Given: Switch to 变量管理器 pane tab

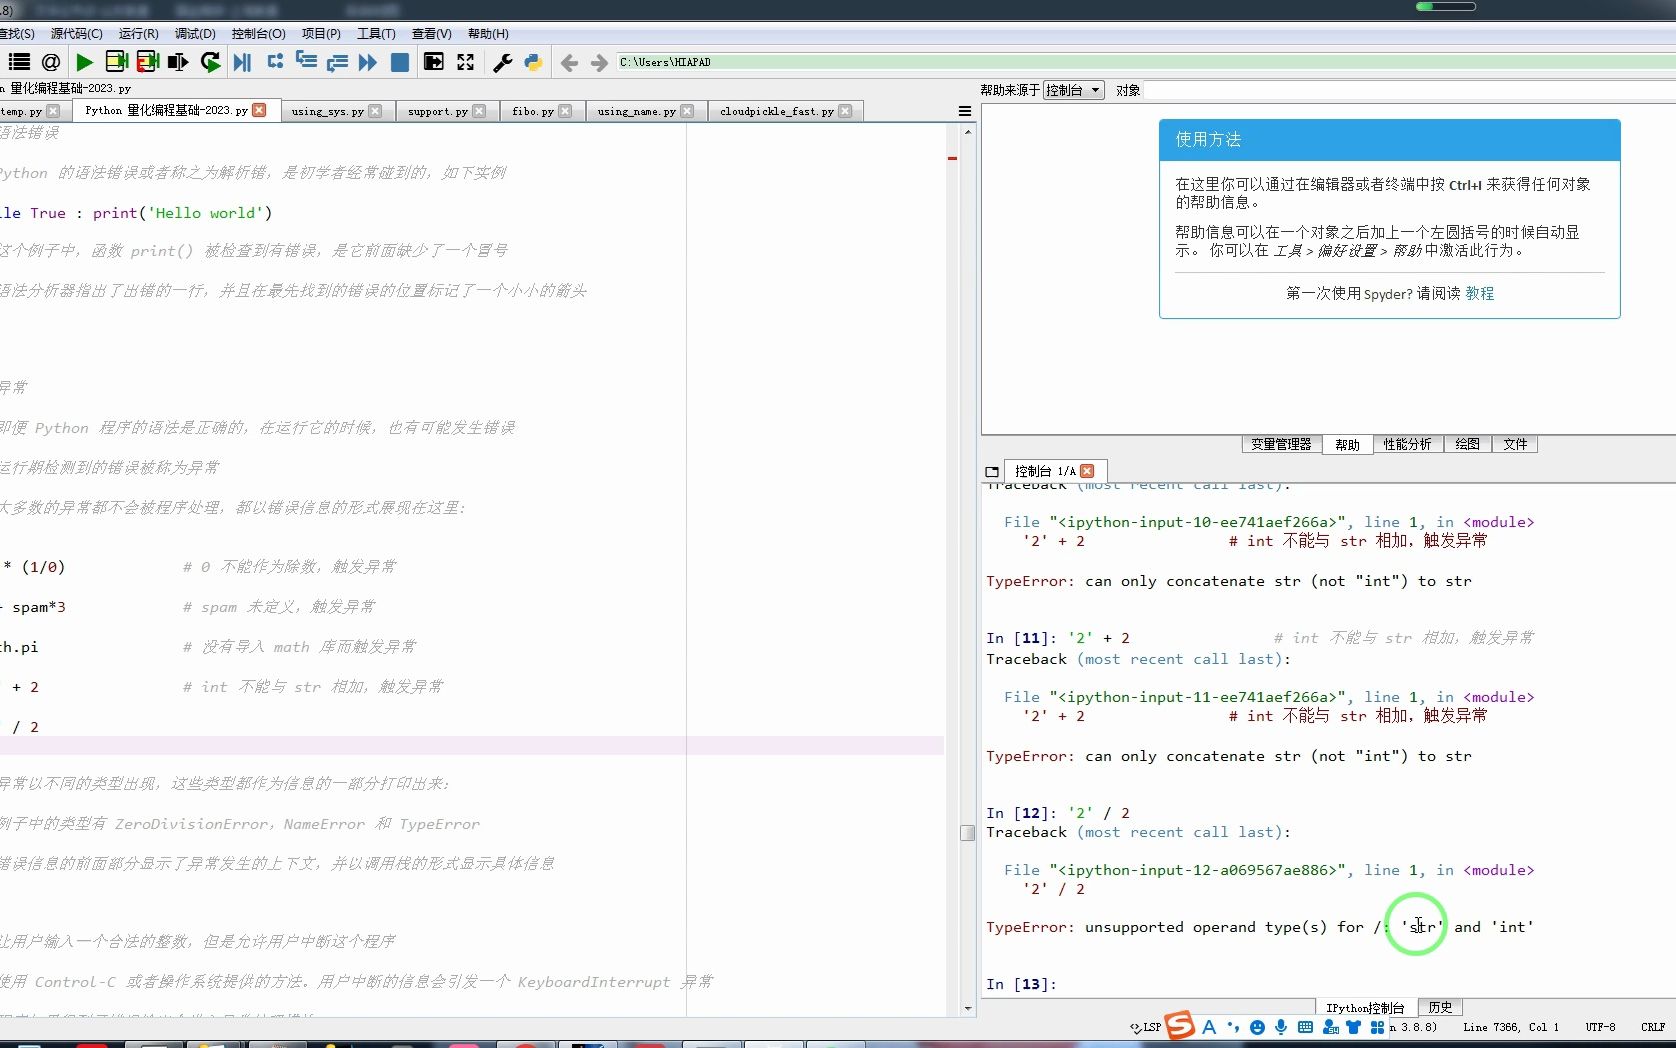Looking at the screenshot, I should click(x=1281, y=444).
